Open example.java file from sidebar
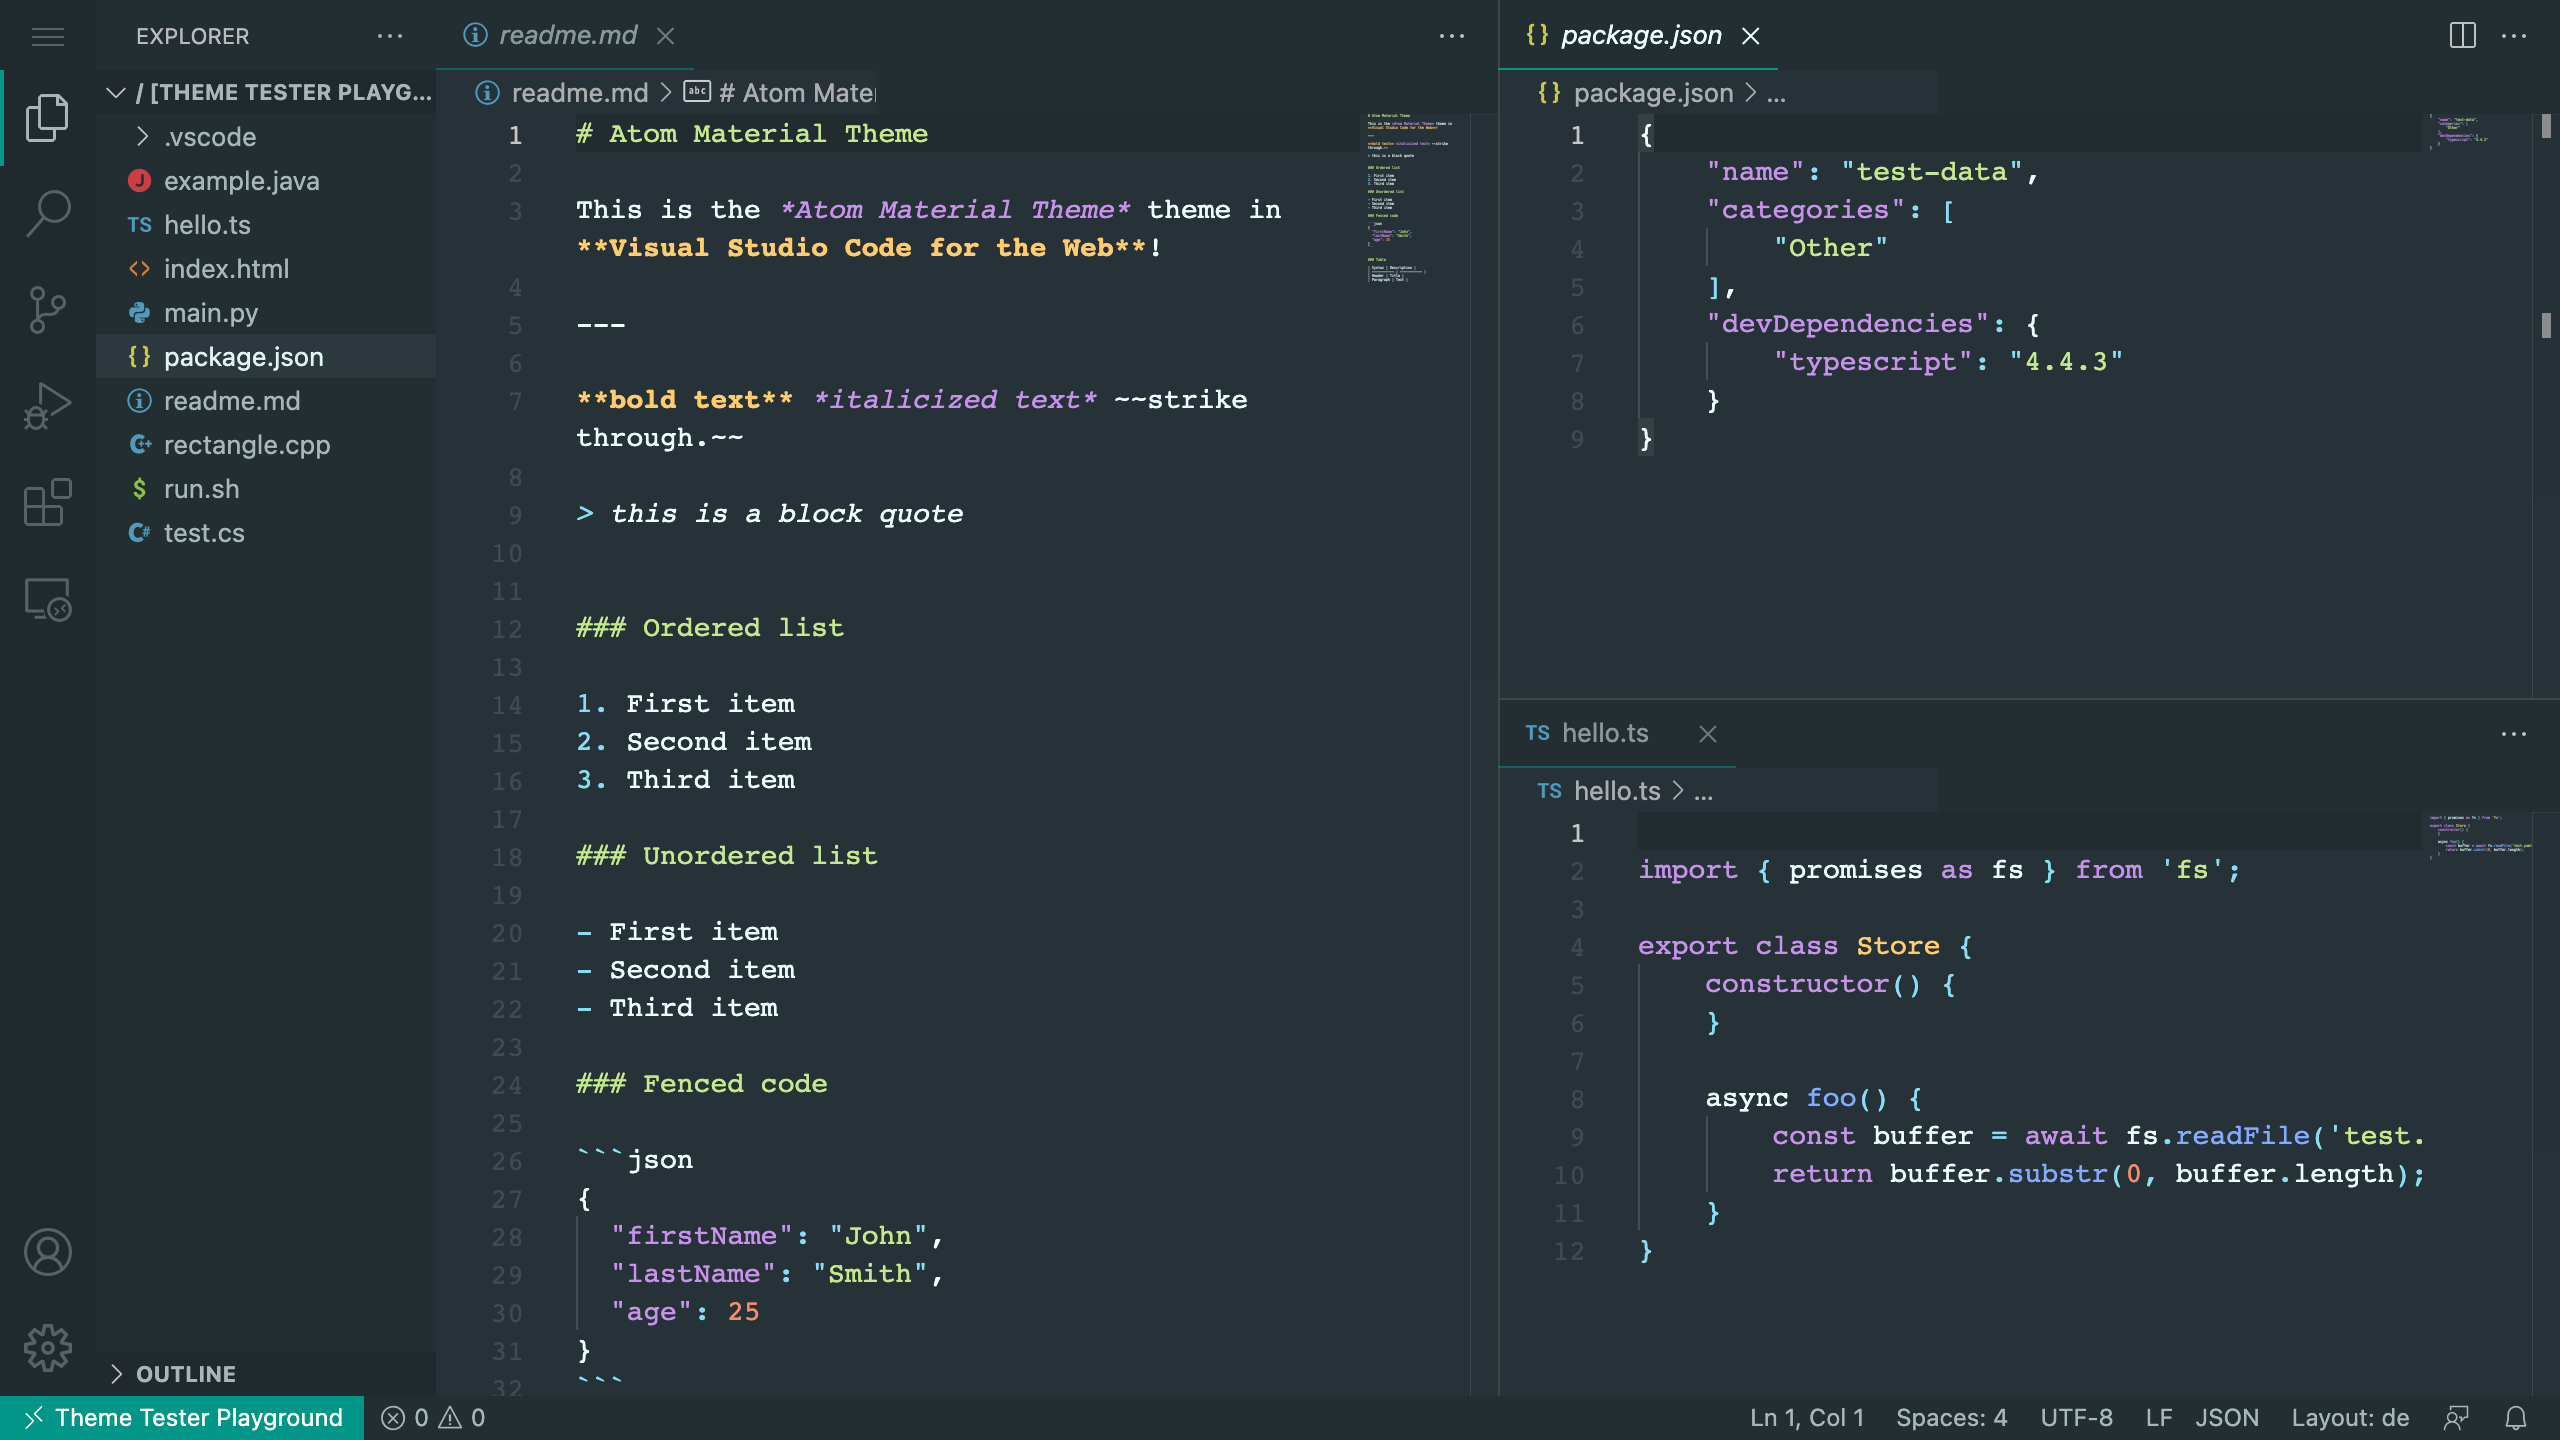 click(x=243, y=181)
